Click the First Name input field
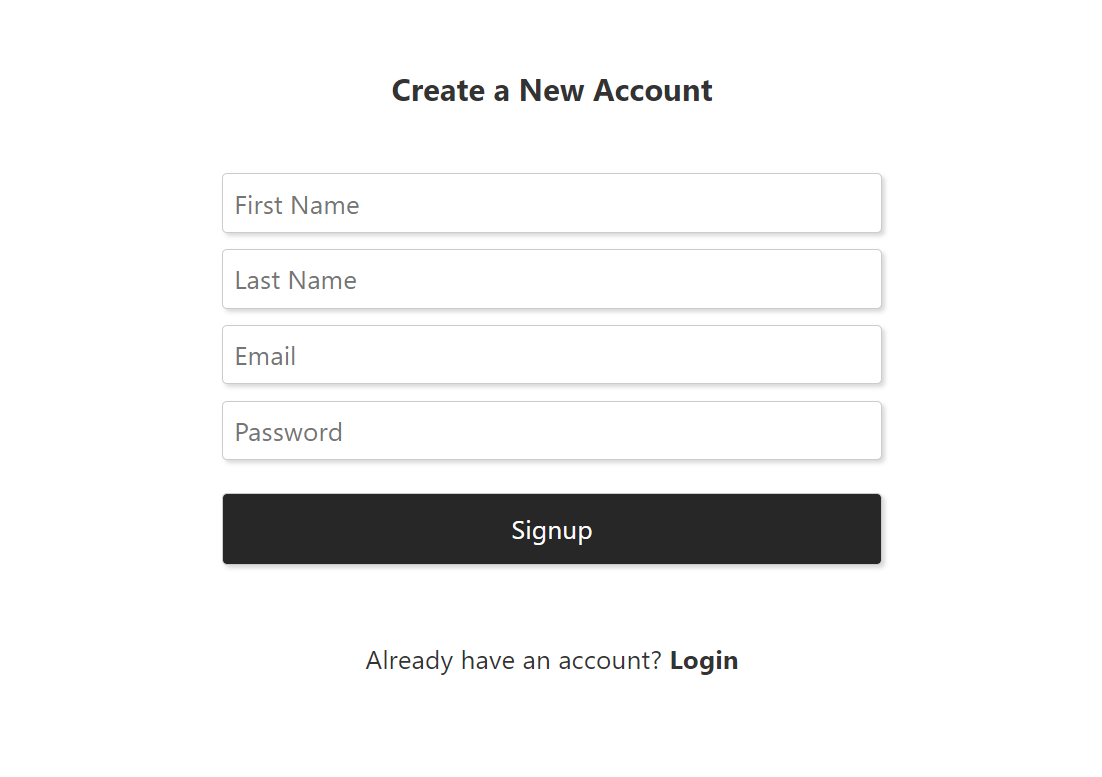This screenshot has height=777, width=1102. [x=551, y=203]
